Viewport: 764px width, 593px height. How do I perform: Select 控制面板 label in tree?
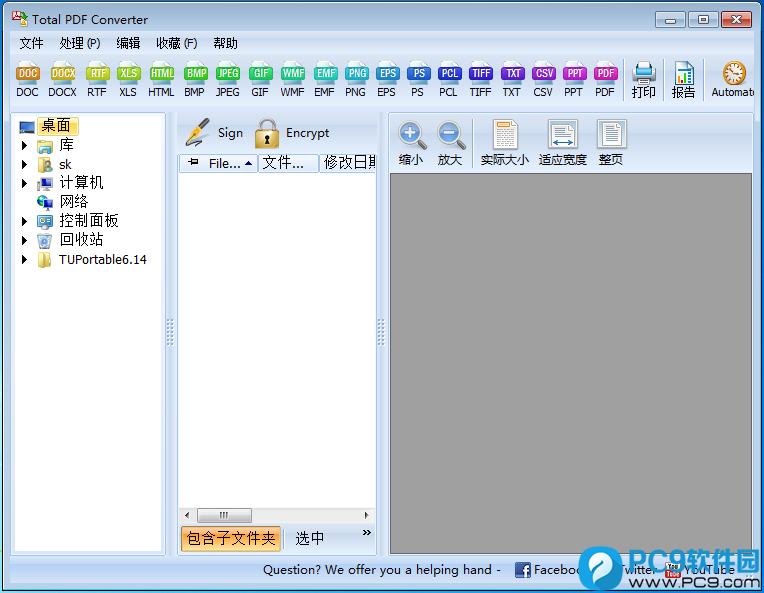click(89, 221)
